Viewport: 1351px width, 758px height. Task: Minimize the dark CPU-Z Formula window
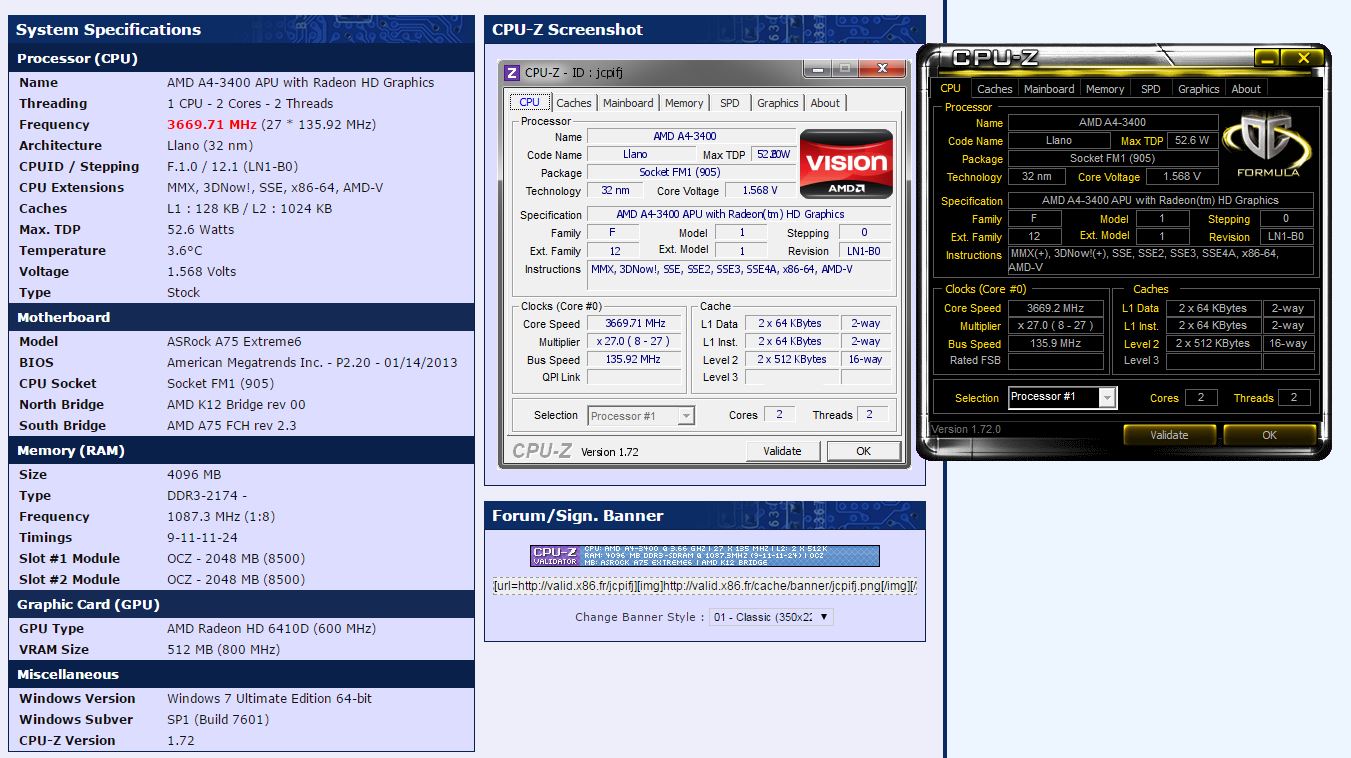[1267, 58]
